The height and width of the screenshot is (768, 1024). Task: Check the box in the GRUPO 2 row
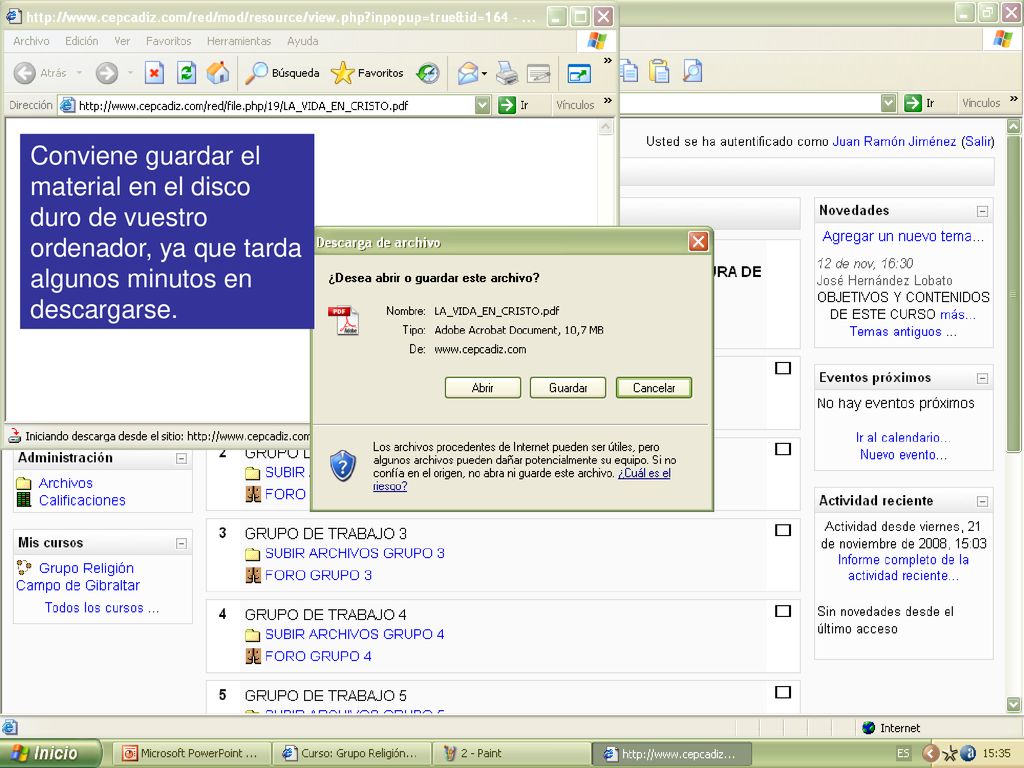(782, 449)
